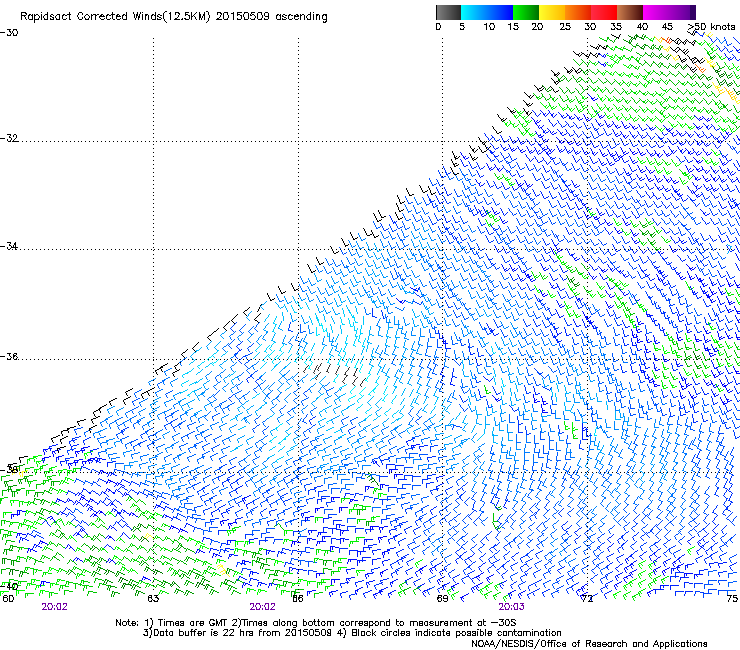
Task: Click the note 'Black circles indicate possible contamination'
Action: pos(456,633)
